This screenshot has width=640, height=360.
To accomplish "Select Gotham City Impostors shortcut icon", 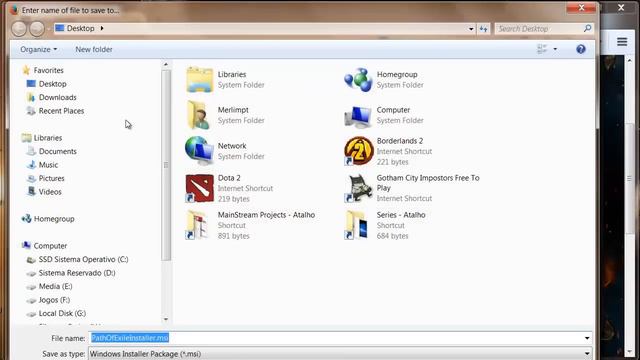I will tap(358, 188).
